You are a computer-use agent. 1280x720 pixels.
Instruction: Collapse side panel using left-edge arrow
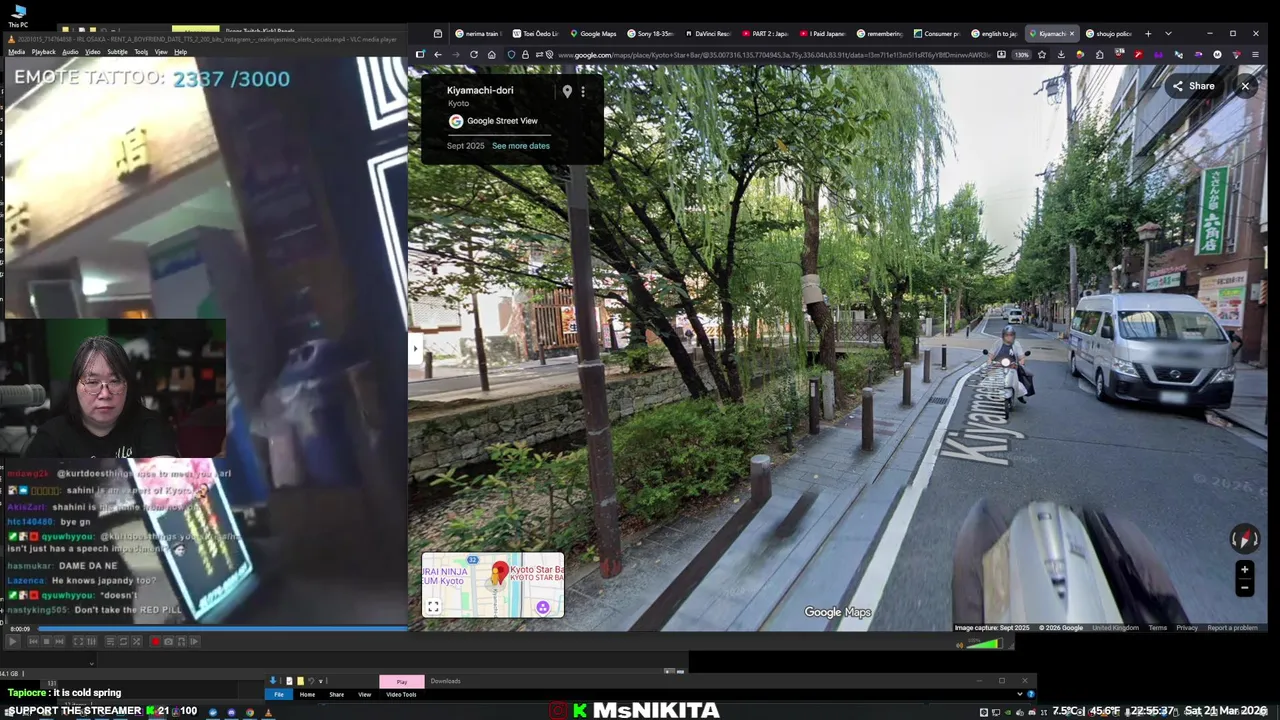[415, 348]
